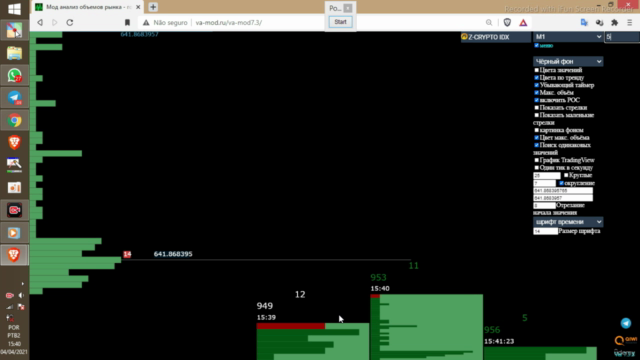Viewport: 640px width, 360px height.
Task: Enable the Цвета значений checkbox
Action: point(537,70)
